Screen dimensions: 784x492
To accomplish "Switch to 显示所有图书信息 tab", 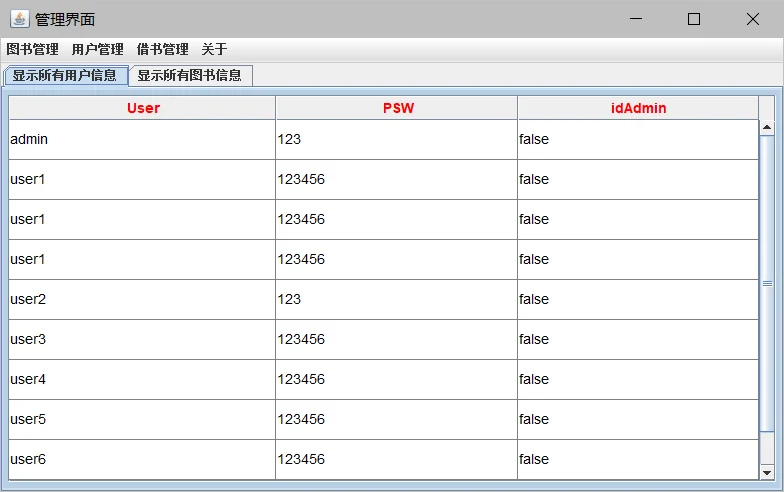I will (x=190, y=75).
